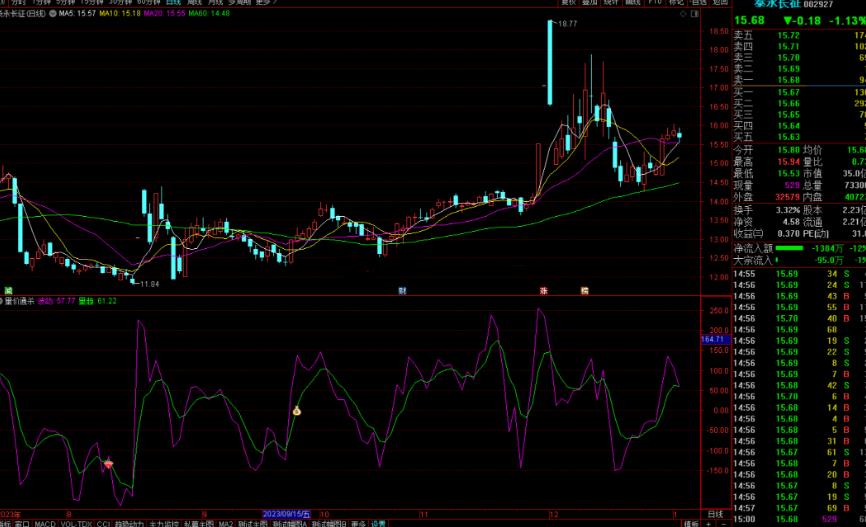Viewport: 866px width, 527px height.
Task: Click the 今开 value 15.80
Action: pos(788,150)
